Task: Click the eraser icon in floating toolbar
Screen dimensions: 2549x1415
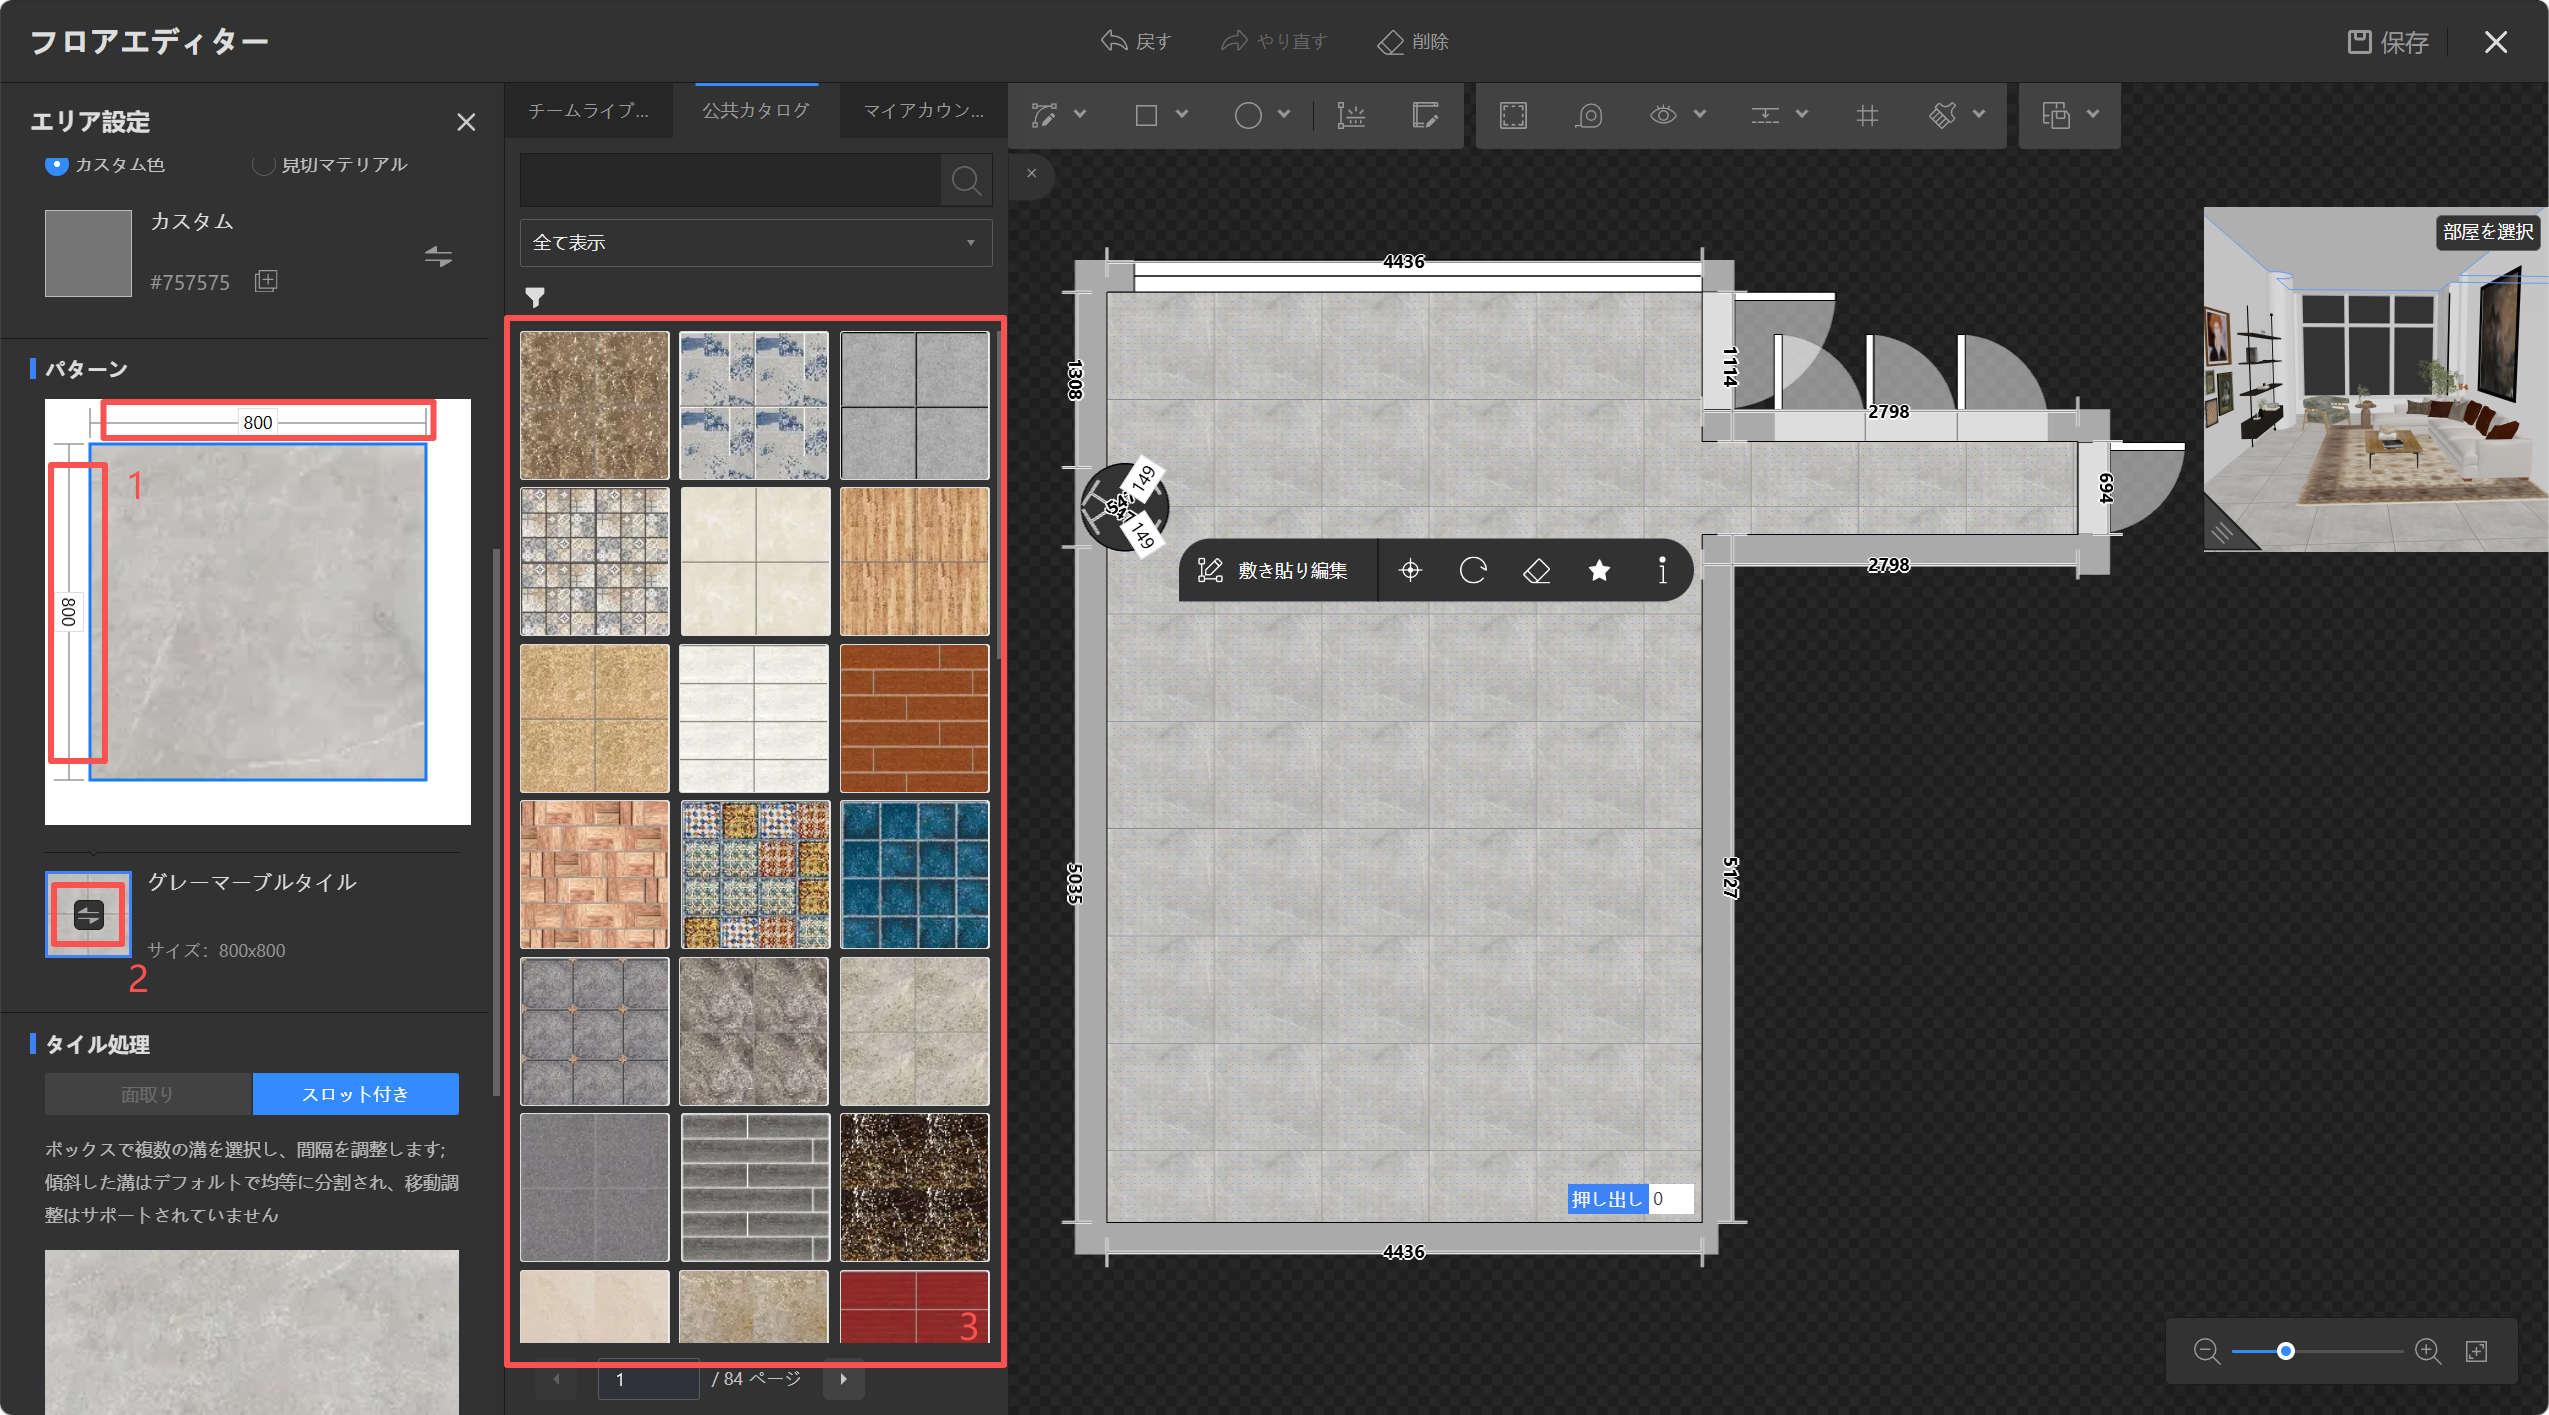Action: click(x=1536, y=570)
